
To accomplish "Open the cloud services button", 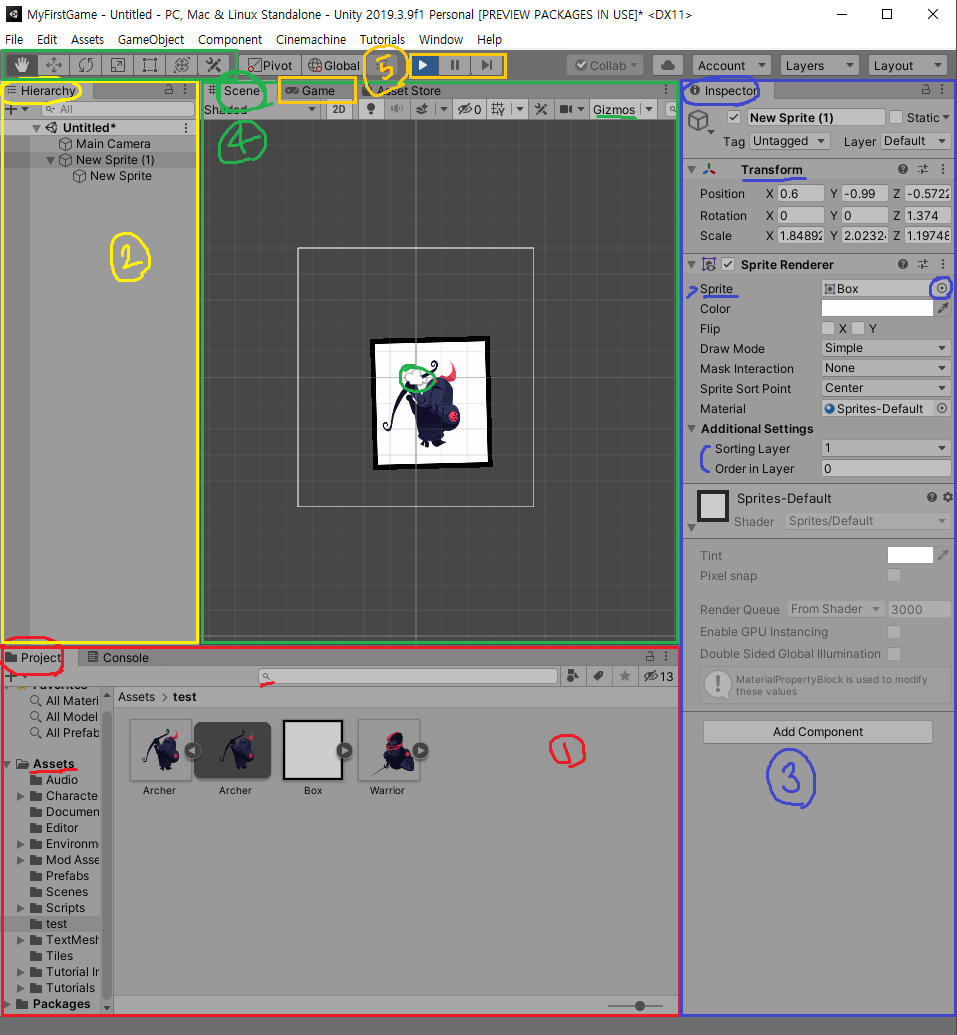I will point(668,65).
